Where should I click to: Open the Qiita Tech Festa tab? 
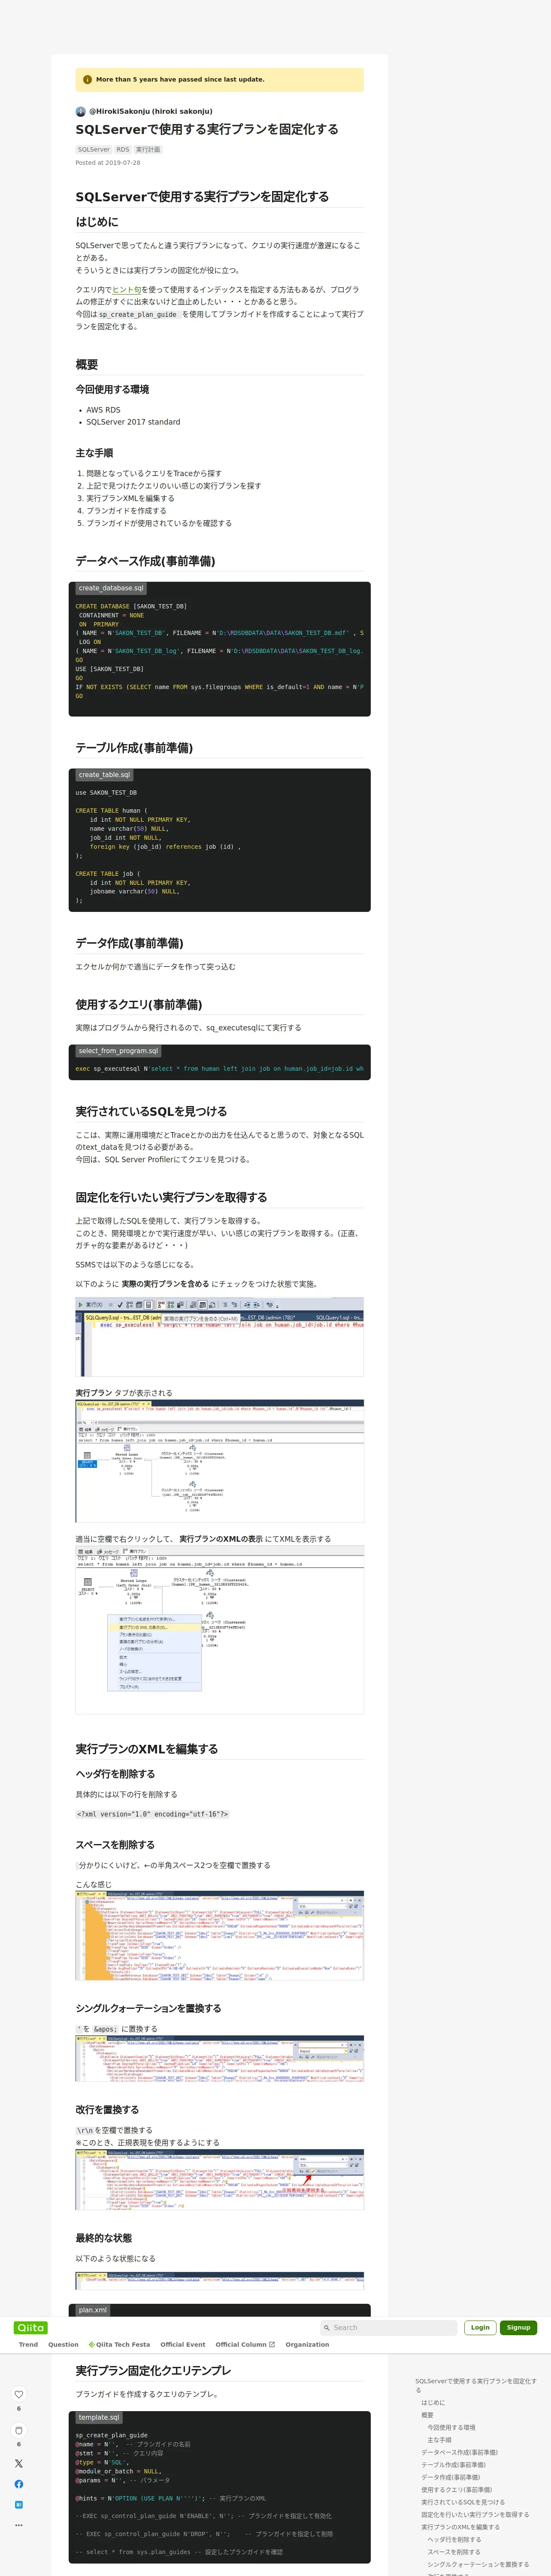119,2344
